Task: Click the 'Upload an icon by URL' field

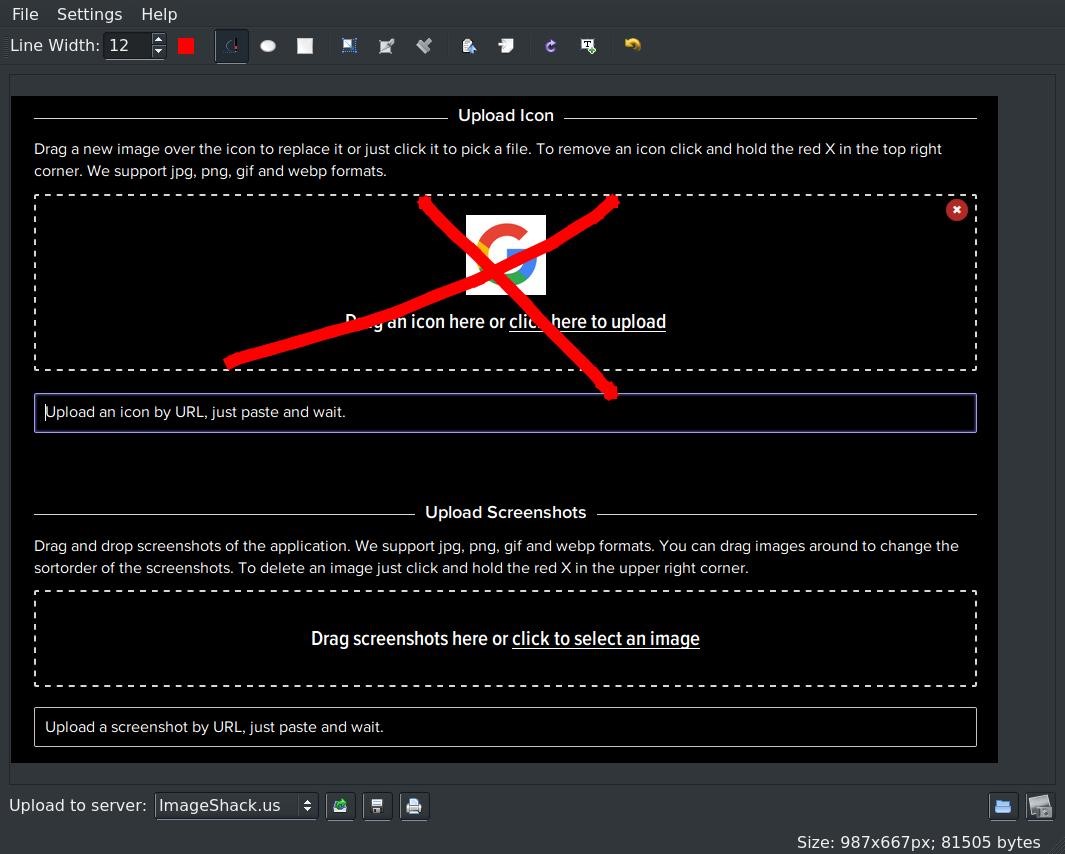Action: point(505,412)
